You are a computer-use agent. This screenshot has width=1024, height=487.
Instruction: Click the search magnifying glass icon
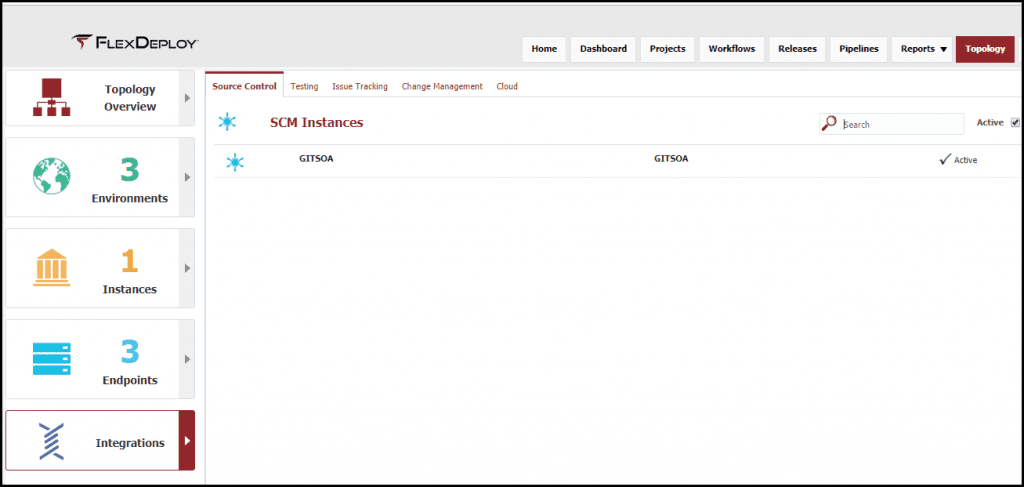coord(828,123)
